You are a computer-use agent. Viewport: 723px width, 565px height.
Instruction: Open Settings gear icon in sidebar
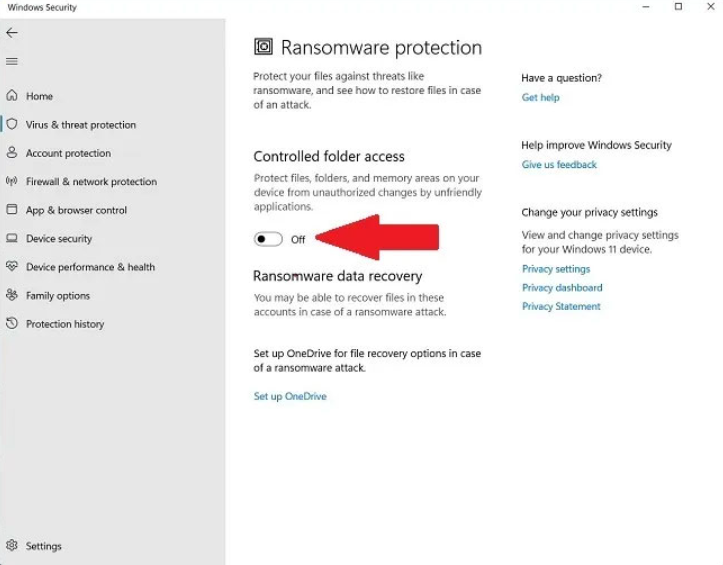(12, 546)
